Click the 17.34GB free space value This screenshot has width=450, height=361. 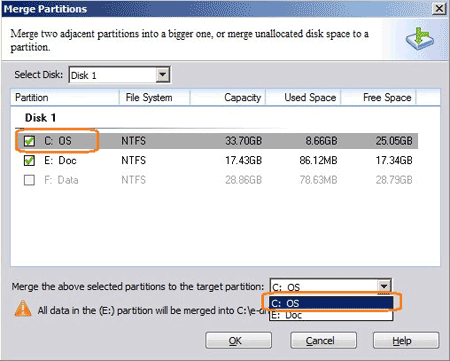(394, 161)
